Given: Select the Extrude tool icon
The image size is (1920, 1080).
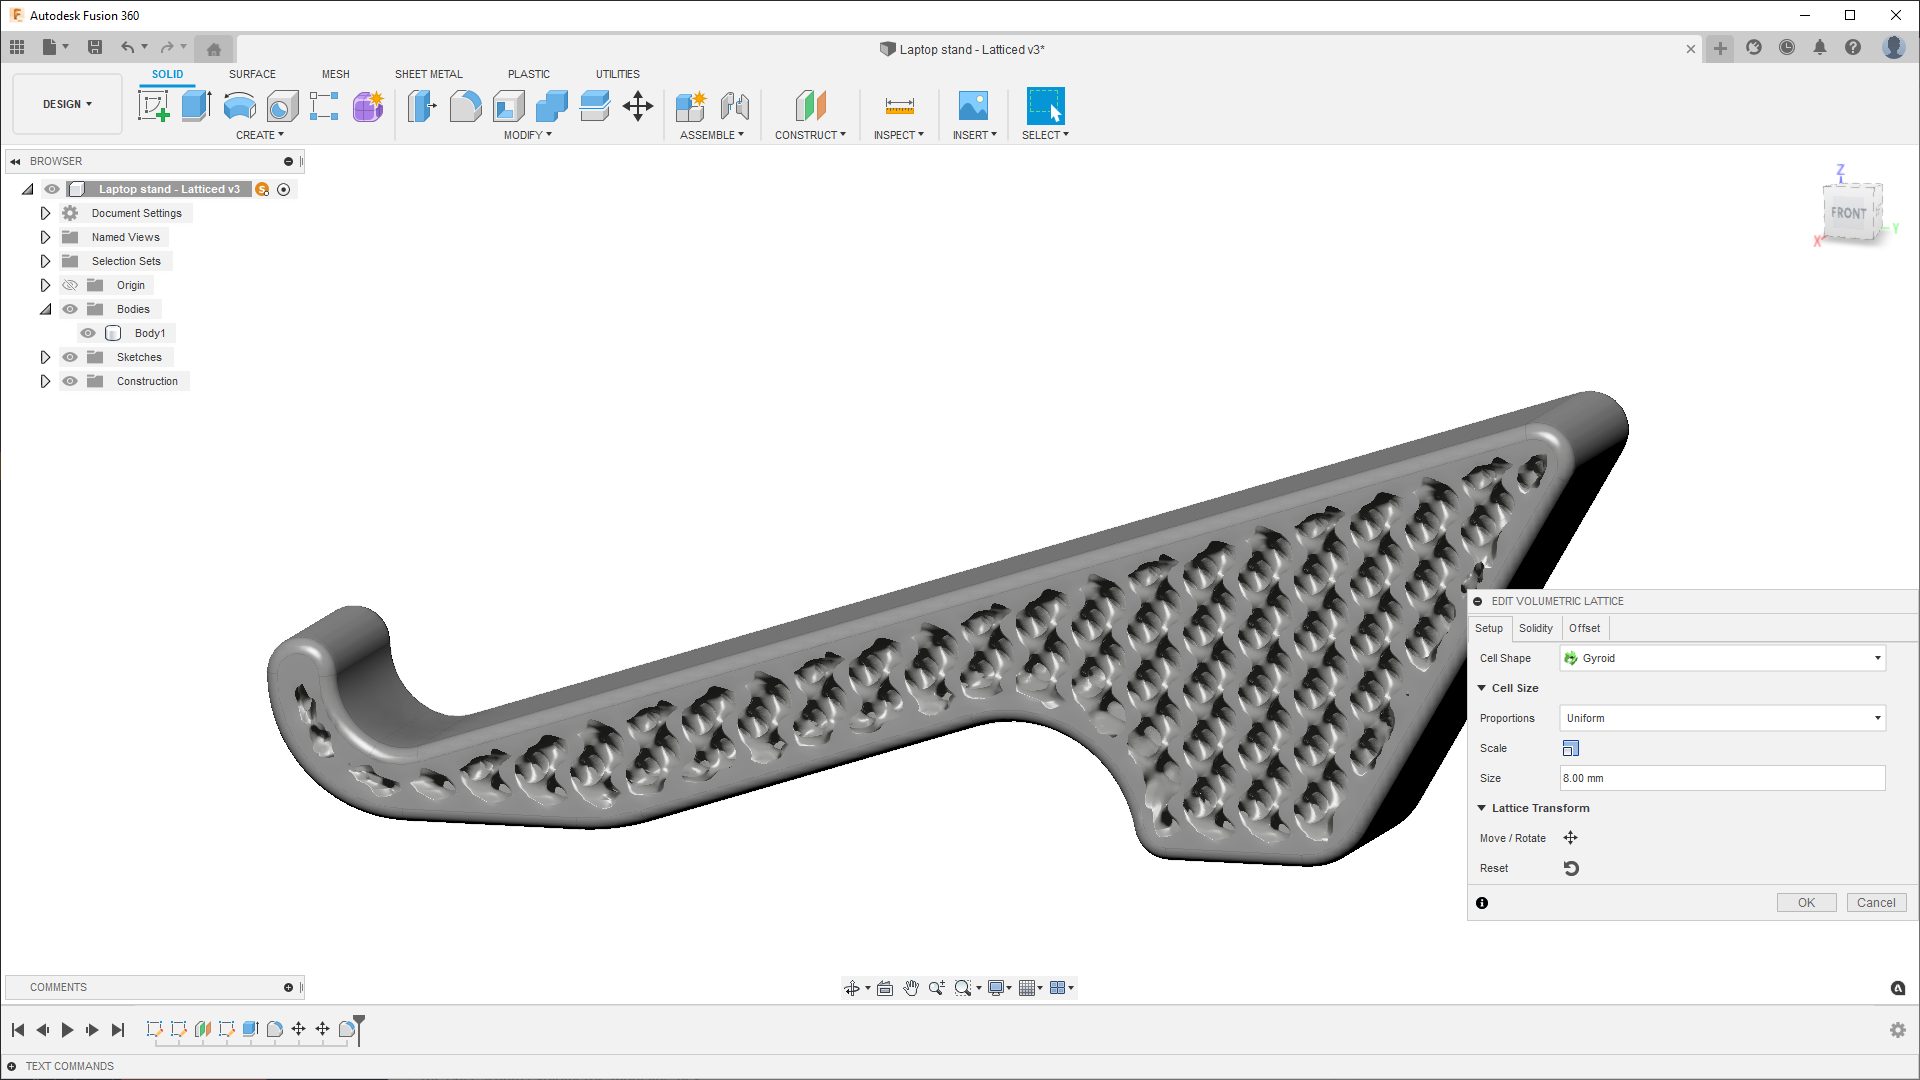Looking at the screenshot, I should (196, 106).
